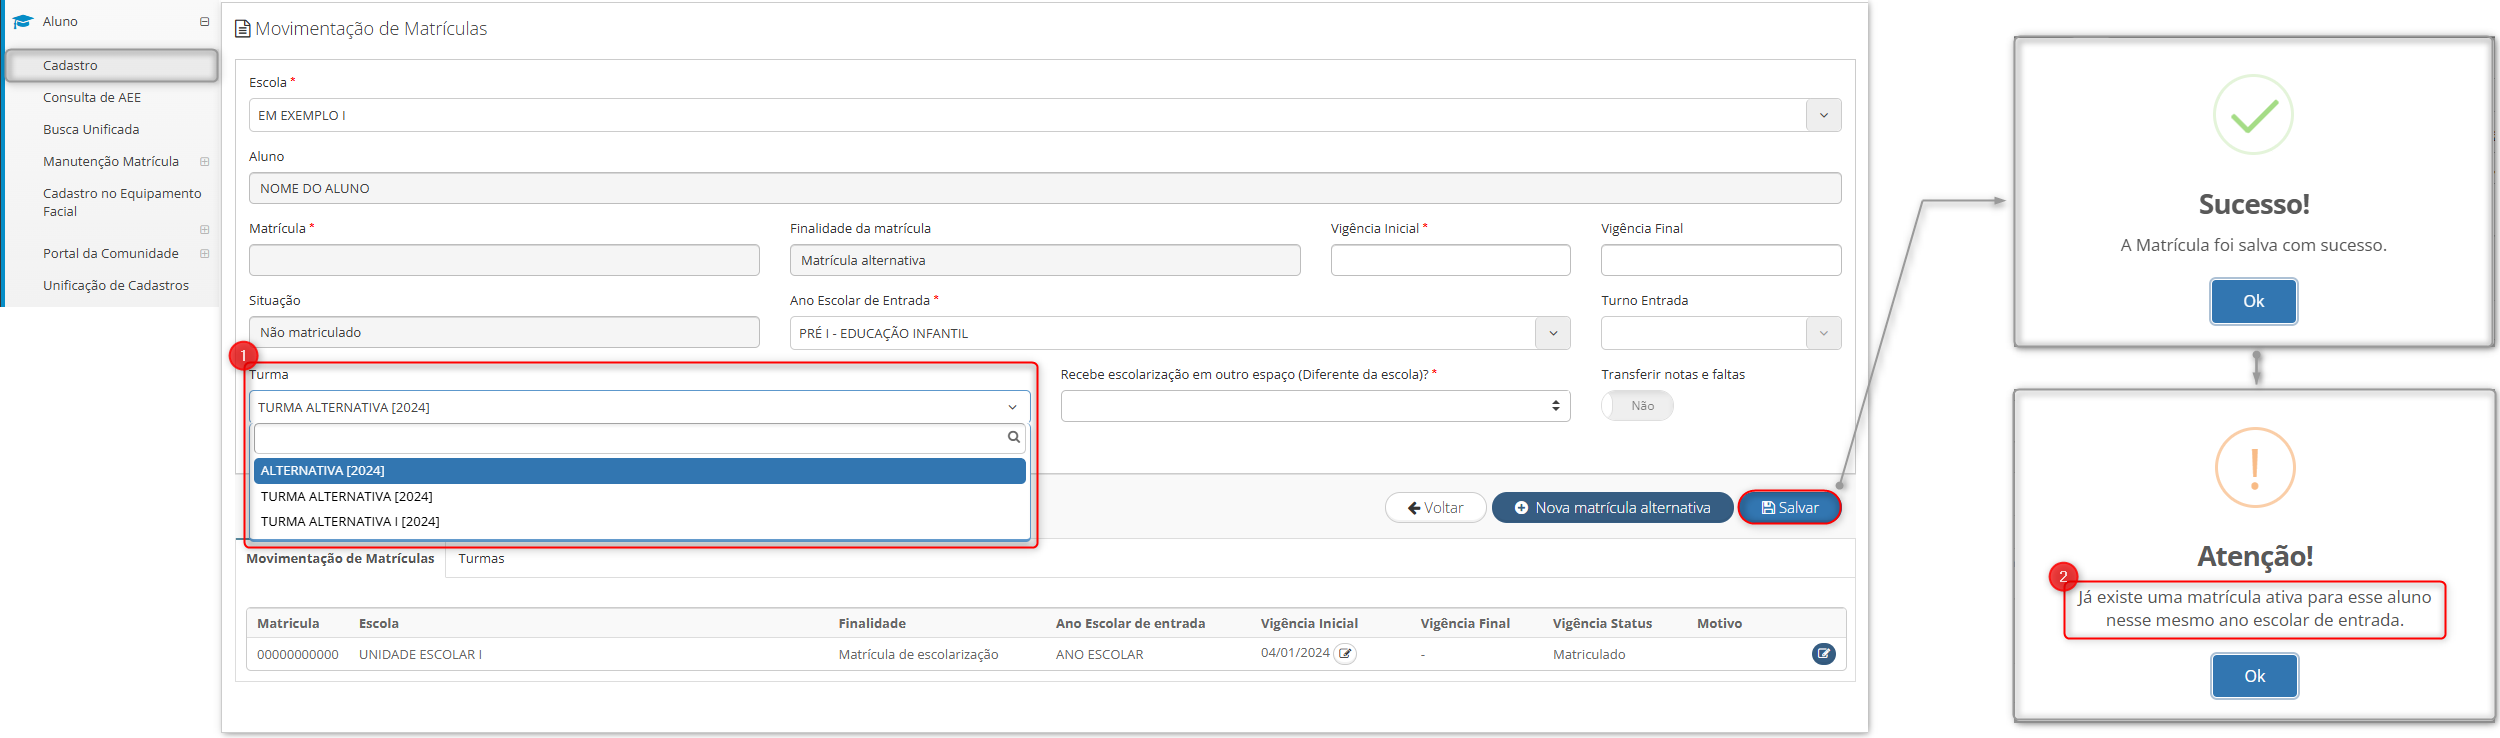The image size is (2500, 738).
Task: Open Recebe escolarização em outro espaço dropdown
Action: [x=1315, y=406]
